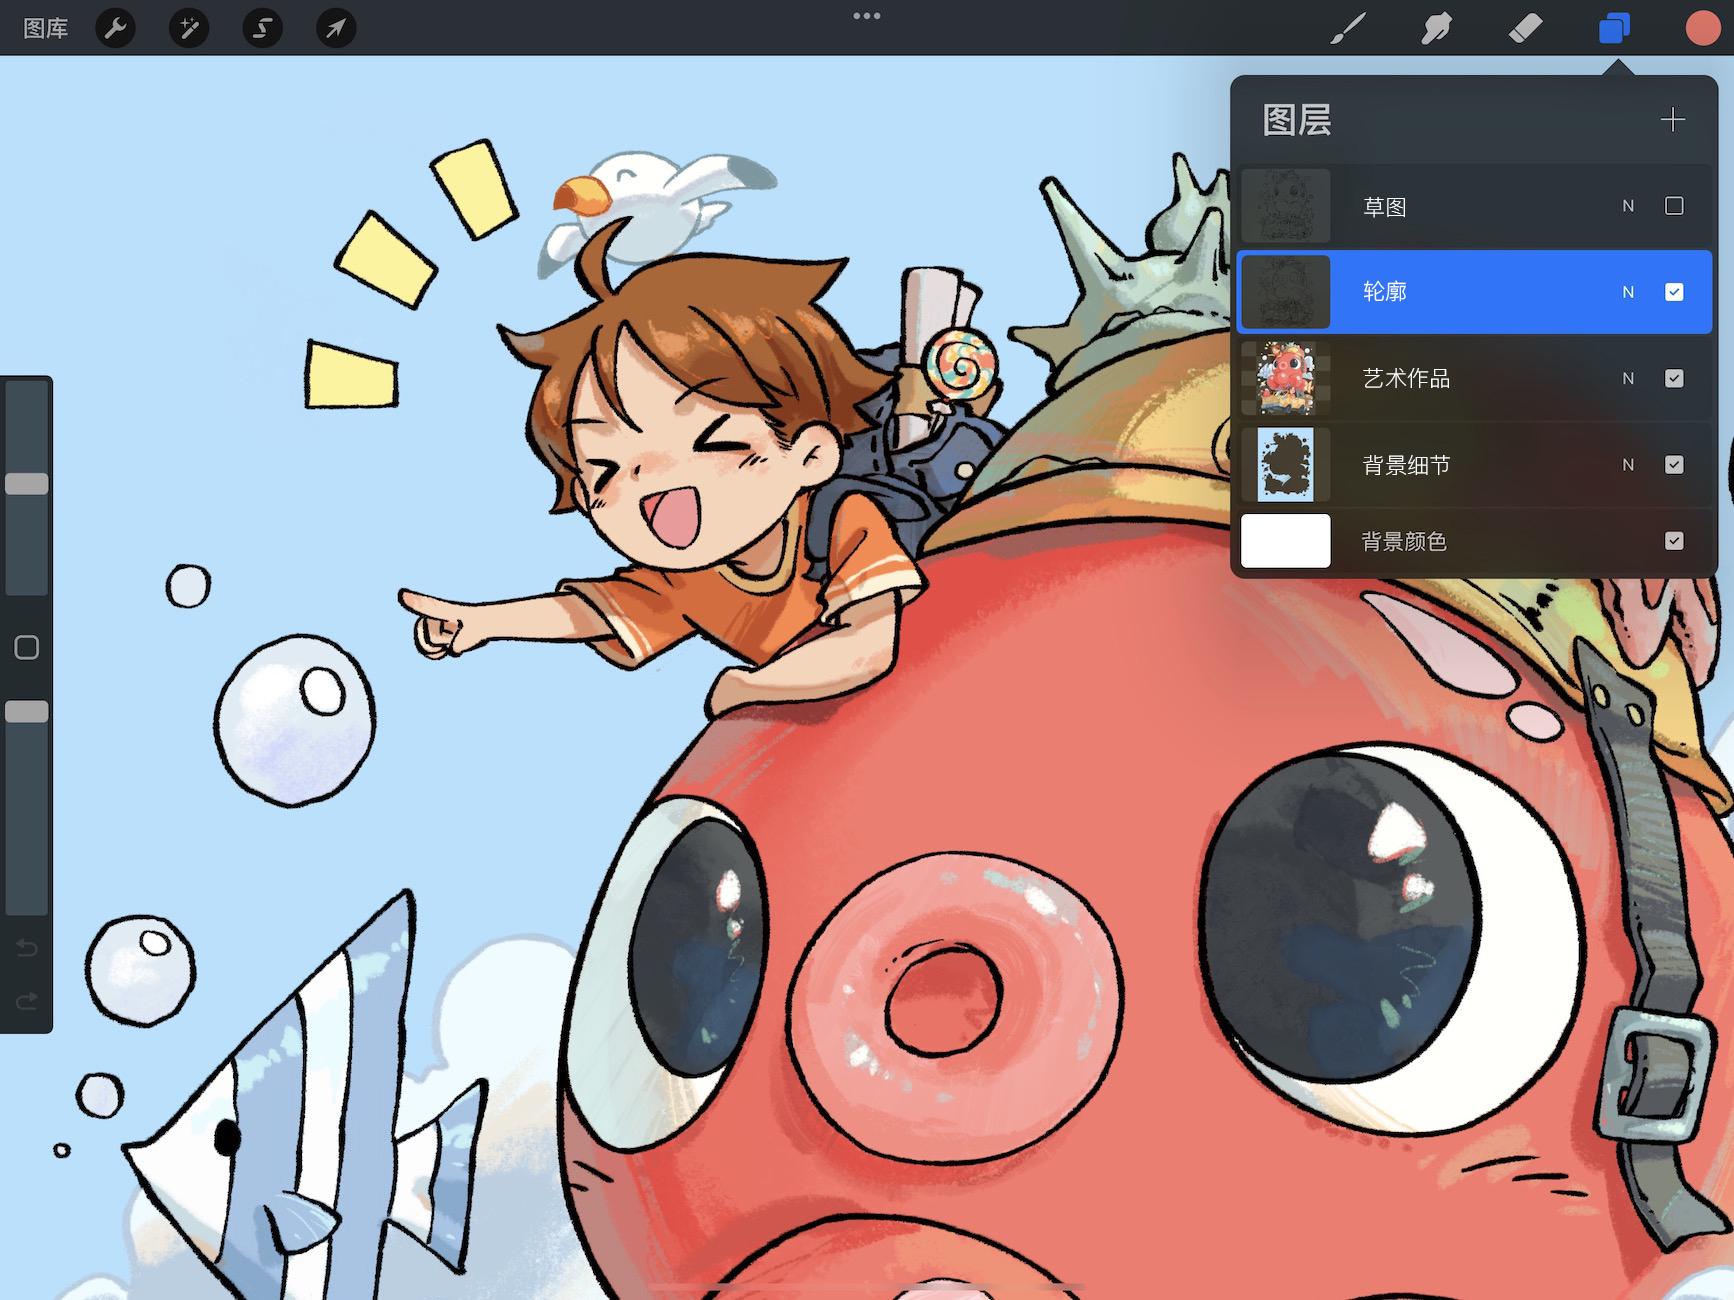Screen dimensions: 1734x1300
Task: Hide the 背景颜色 layer
Action: tap(1674, 541)
